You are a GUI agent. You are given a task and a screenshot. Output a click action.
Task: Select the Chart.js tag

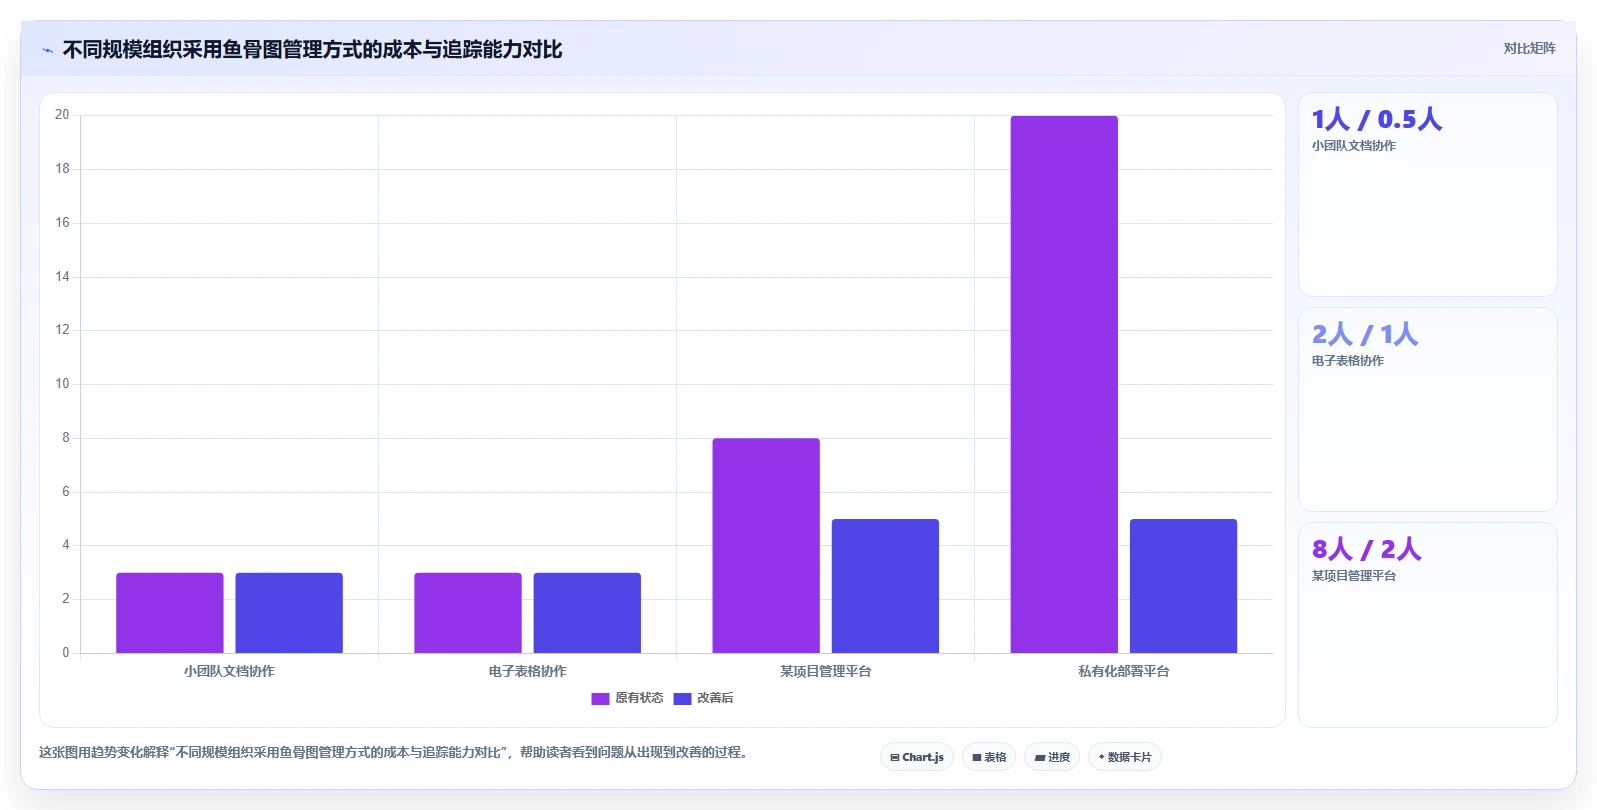(917, 757)
